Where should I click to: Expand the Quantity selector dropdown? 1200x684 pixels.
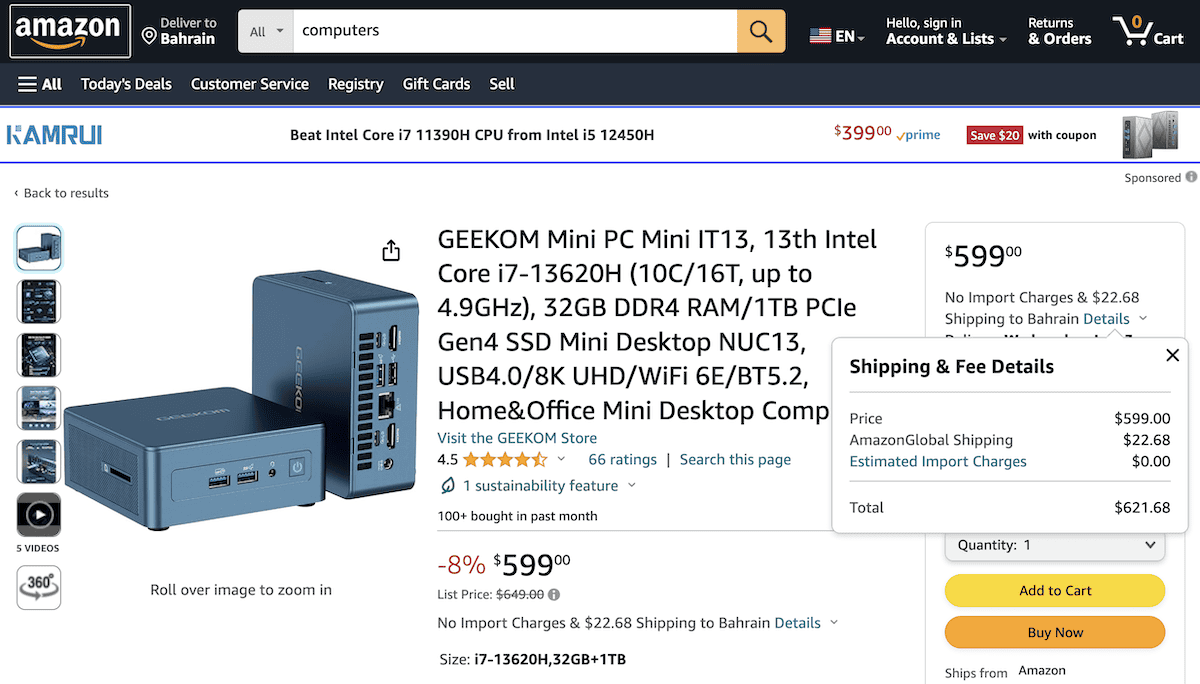coord(1055,545)
